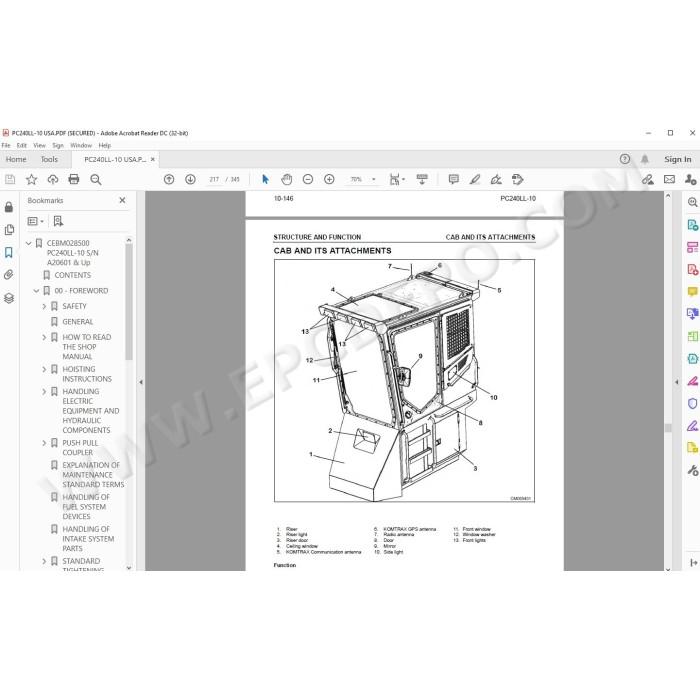Click the share with others person icon
This screenshot has width=700, height=700.
(x=690, y=179)
